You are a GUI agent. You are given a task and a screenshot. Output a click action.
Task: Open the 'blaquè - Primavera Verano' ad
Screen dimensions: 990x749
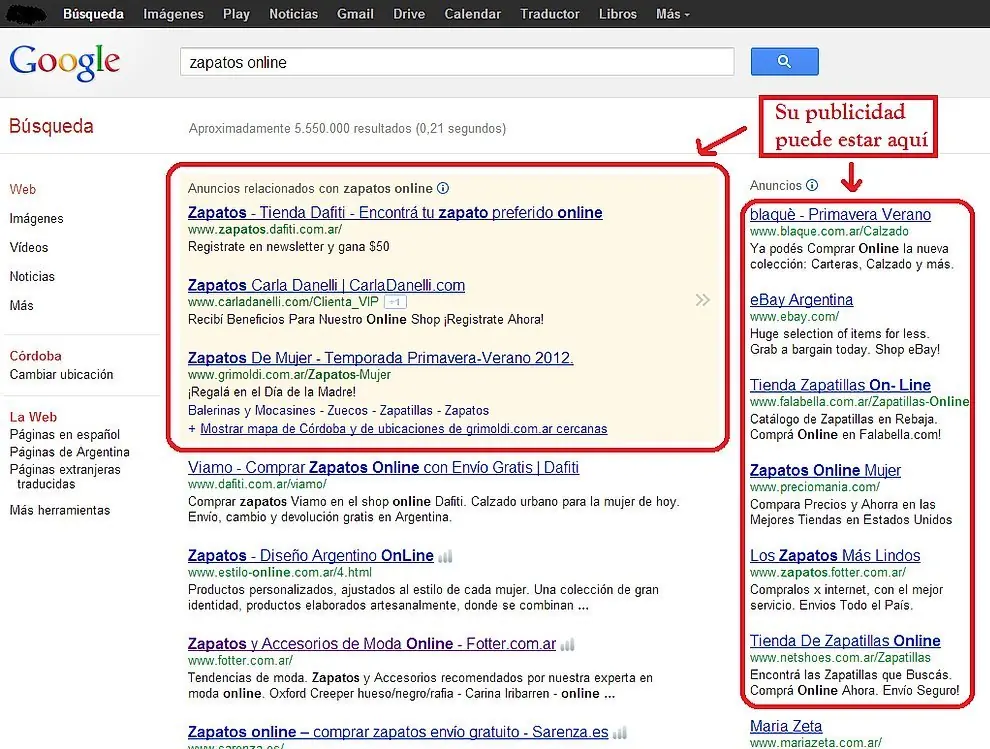coord(840,215)
